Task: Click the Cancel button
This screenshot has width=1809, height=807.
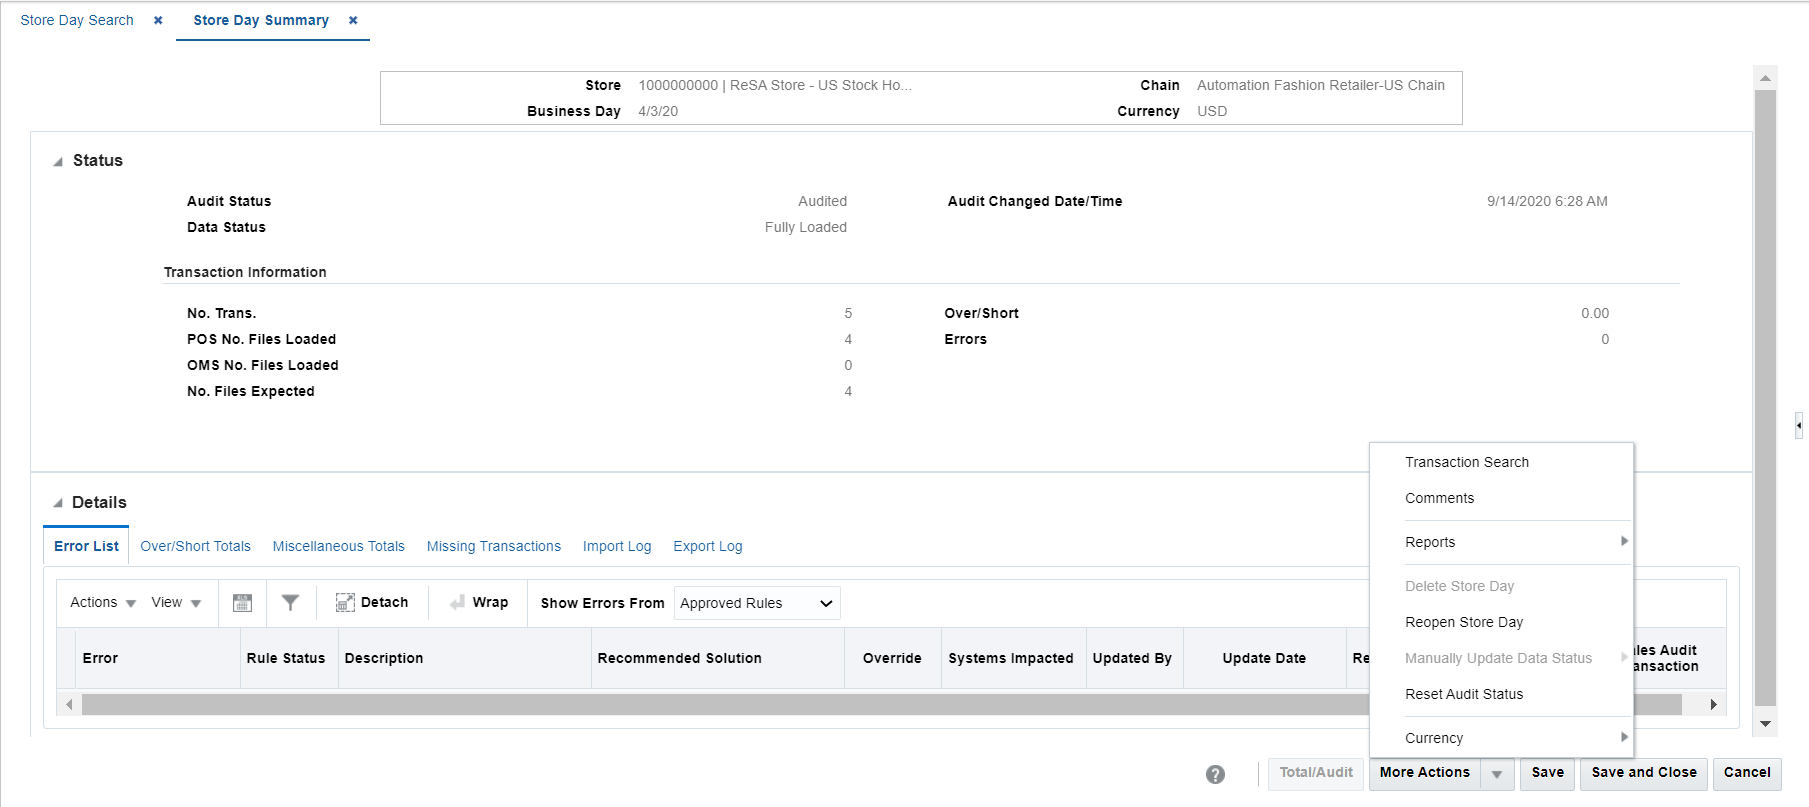Action: point(1747,773)
